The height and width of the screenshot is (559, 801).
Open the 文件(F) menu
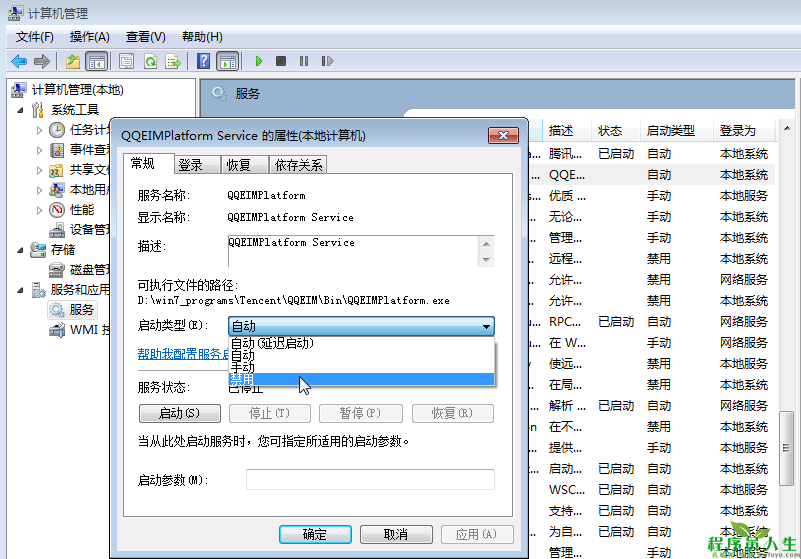34,37
